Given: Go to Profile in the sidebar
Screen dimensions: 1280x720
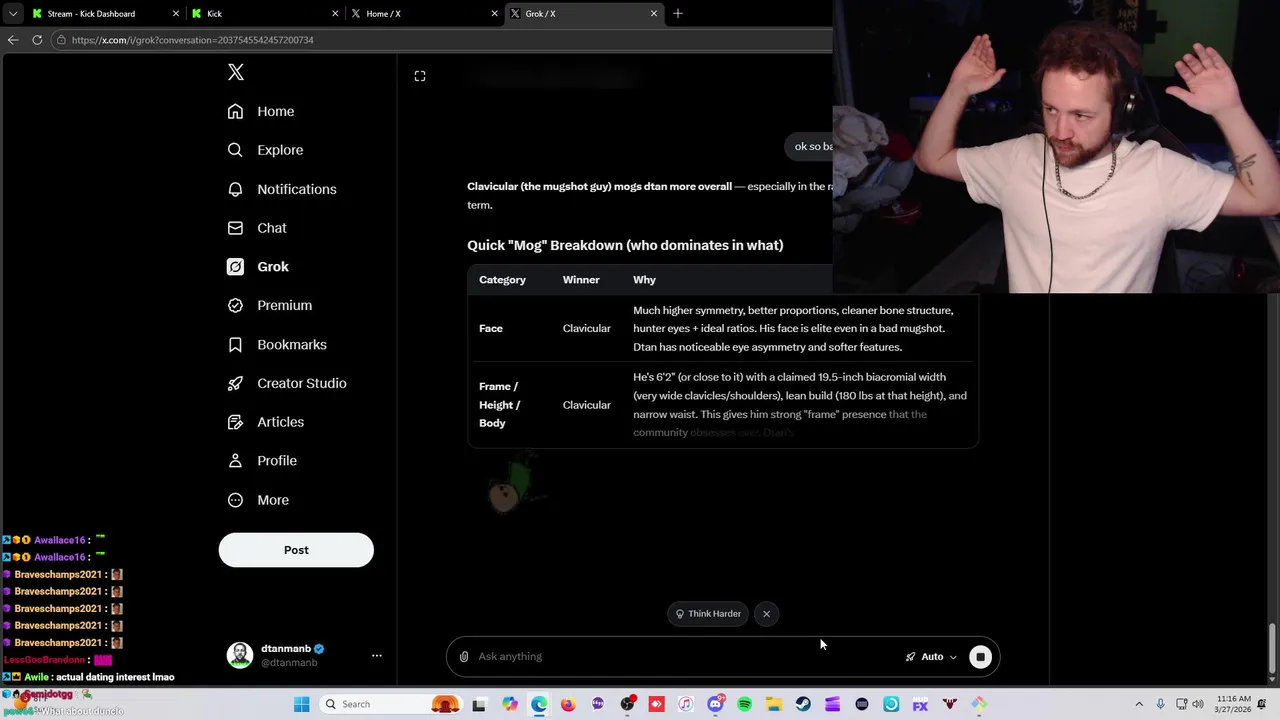Looking at the screenshot, I should (x=262, y=461).
